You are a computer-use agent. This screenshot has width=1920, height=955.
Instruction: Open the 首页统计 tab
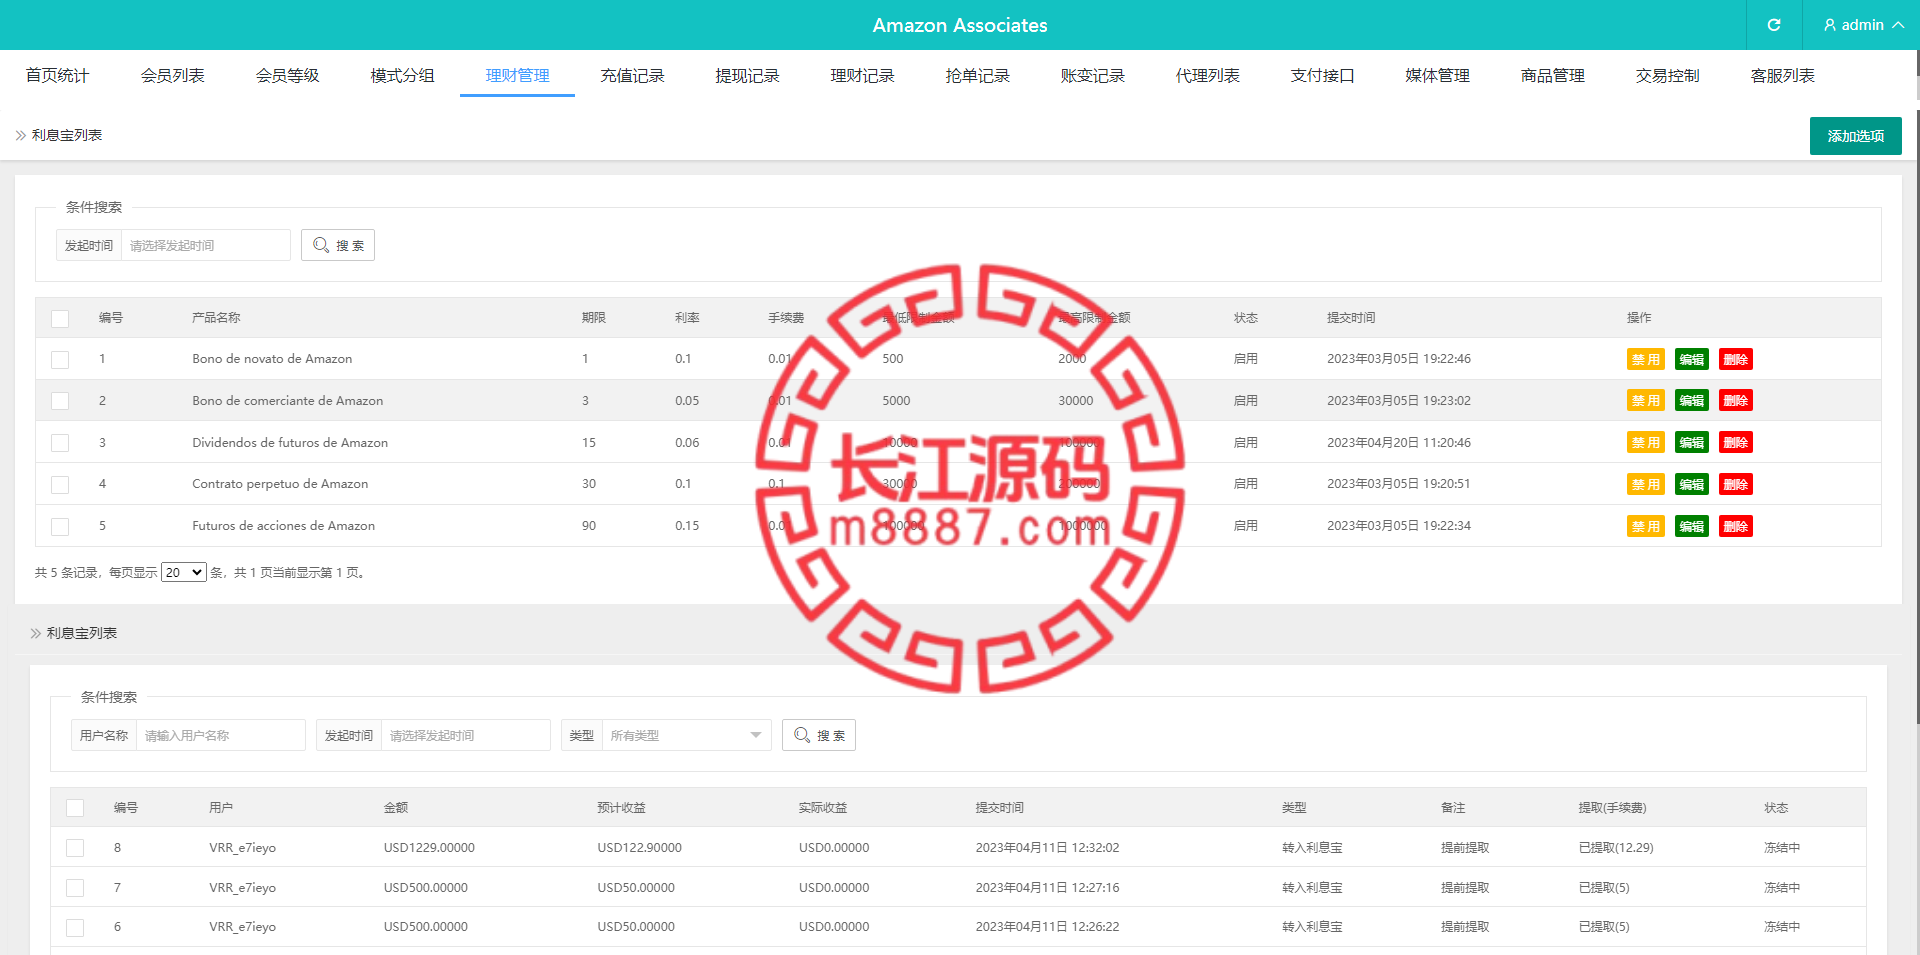[x=57, y=75]
